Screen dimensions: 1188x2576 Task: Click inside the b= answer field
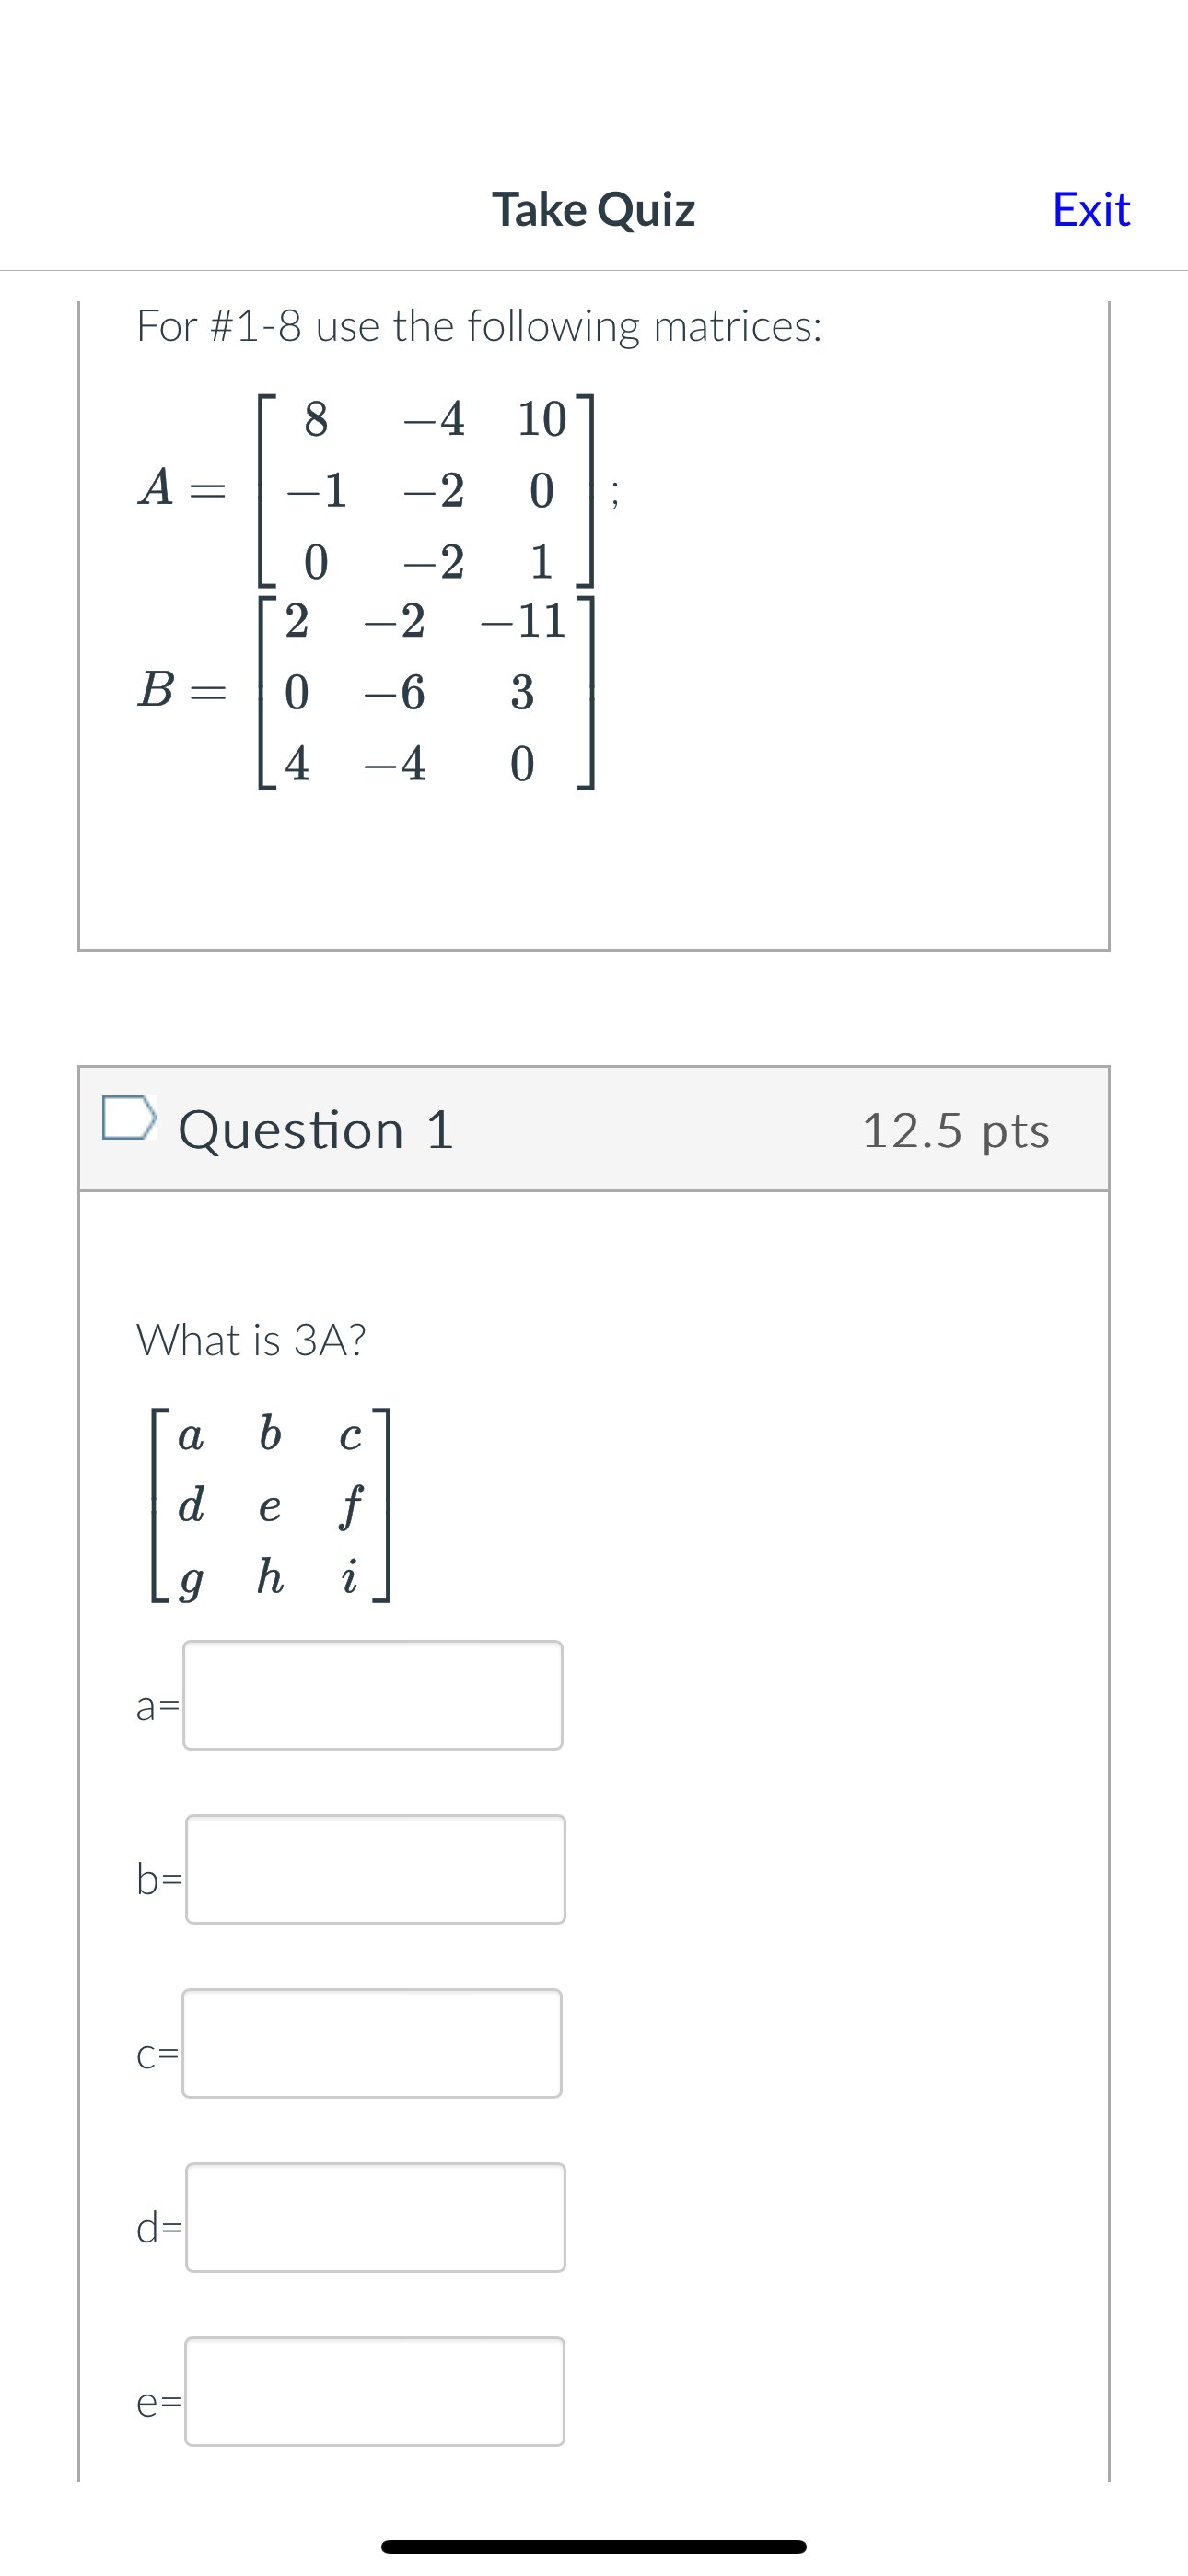(374, 1870)
